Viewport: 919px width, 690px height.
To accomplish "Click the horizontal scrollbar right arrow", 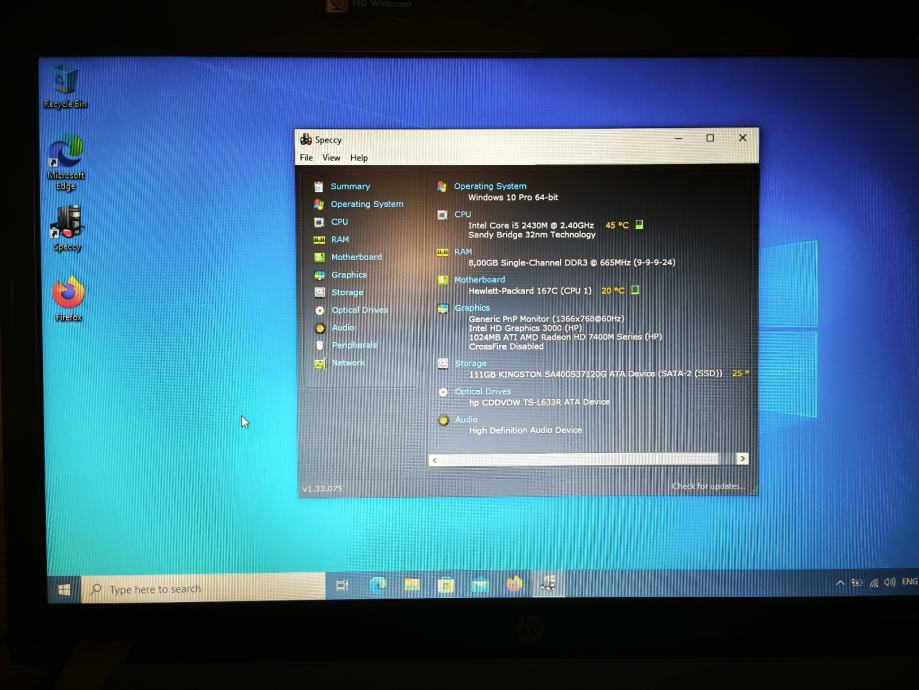I will tap(742, 458).
